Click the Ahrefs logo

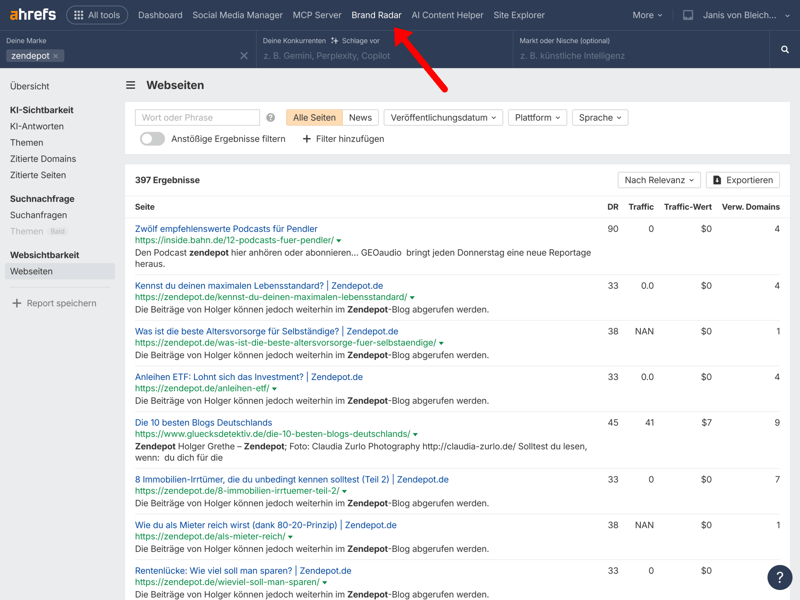(32, 15)
